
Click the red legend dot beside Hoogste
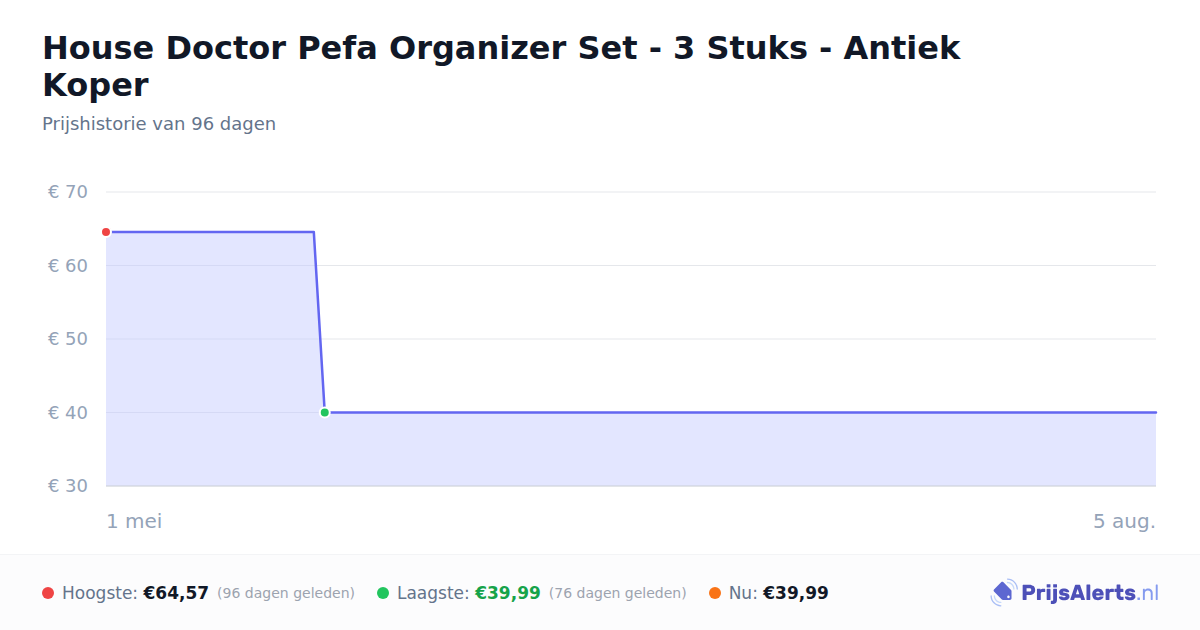point(48,593)
